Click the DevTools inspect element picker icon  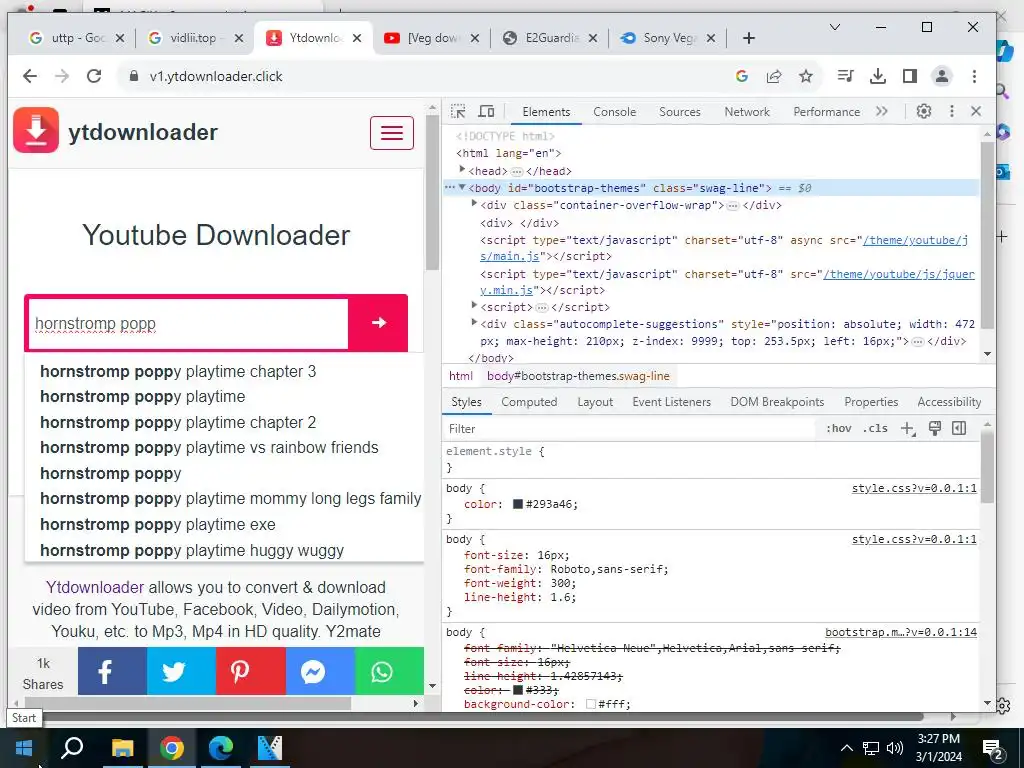click(x=458, y=112)
